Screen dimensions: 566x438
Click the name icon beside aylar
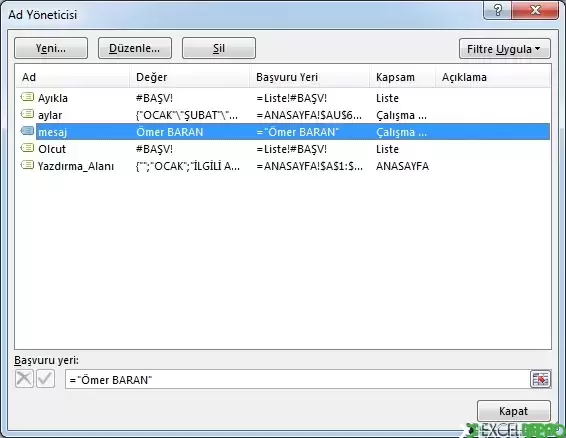(27, 114)
